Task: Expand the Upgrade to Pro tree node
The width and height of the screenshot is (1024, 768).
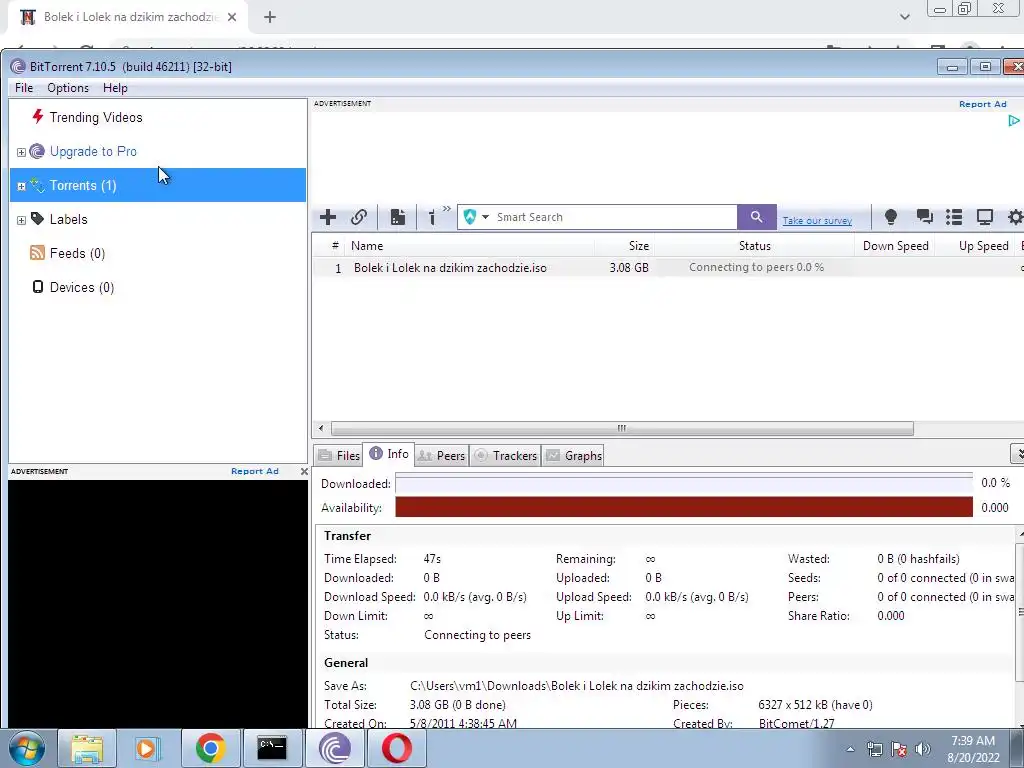Action: (21, 152)
